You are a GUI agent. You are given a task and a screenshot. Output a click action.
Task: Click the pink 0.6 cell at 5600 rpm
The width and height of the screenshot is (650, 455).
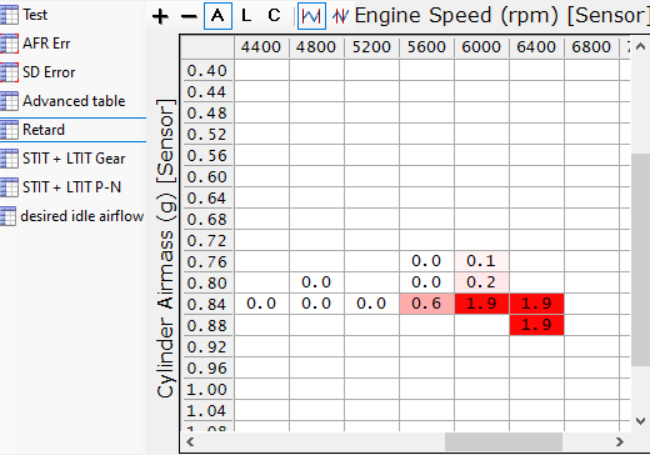427,304
